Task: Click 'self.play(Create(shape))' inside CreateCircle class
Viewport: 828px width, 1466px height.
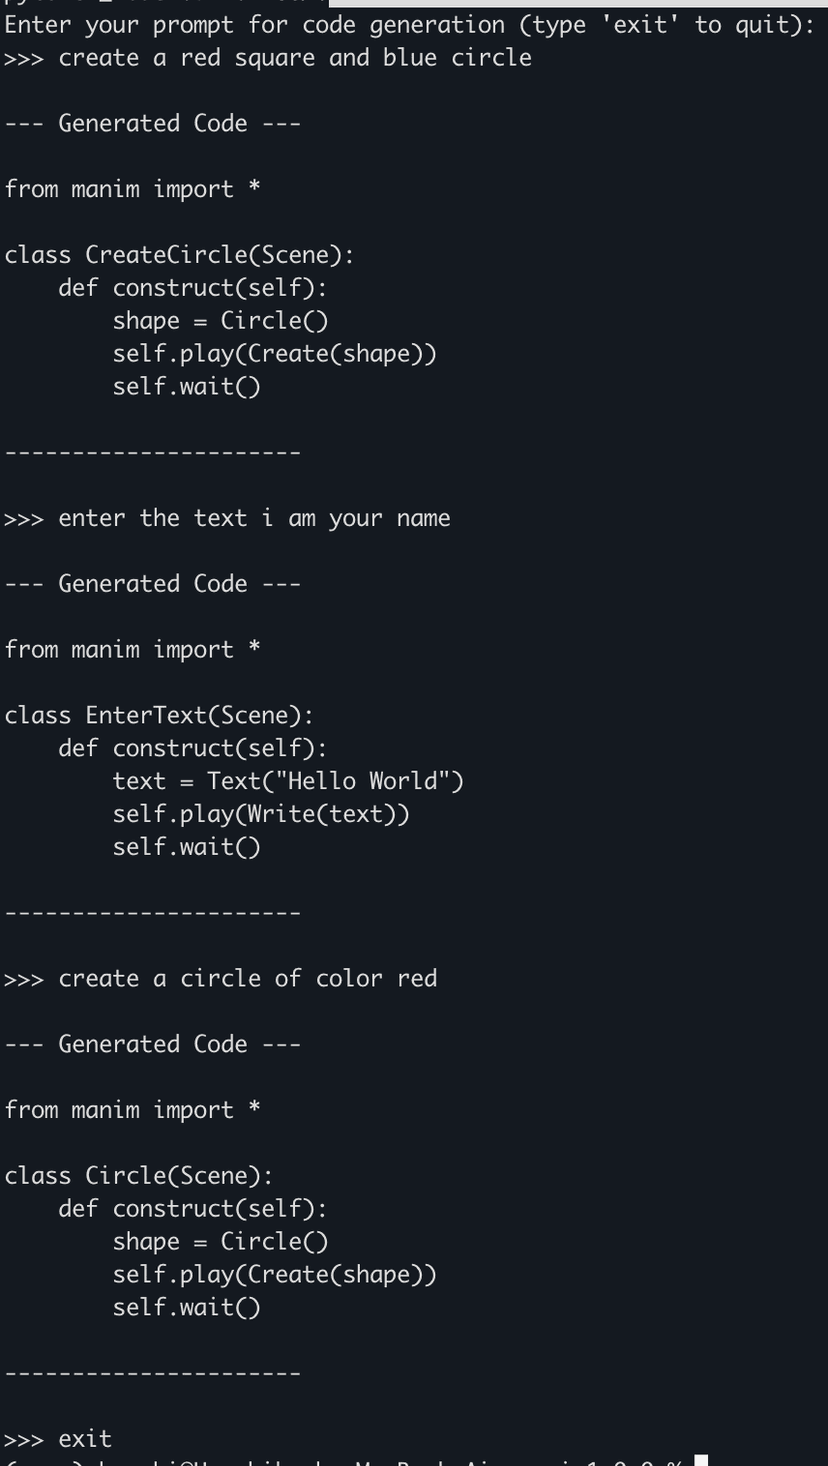Action: 274,354
